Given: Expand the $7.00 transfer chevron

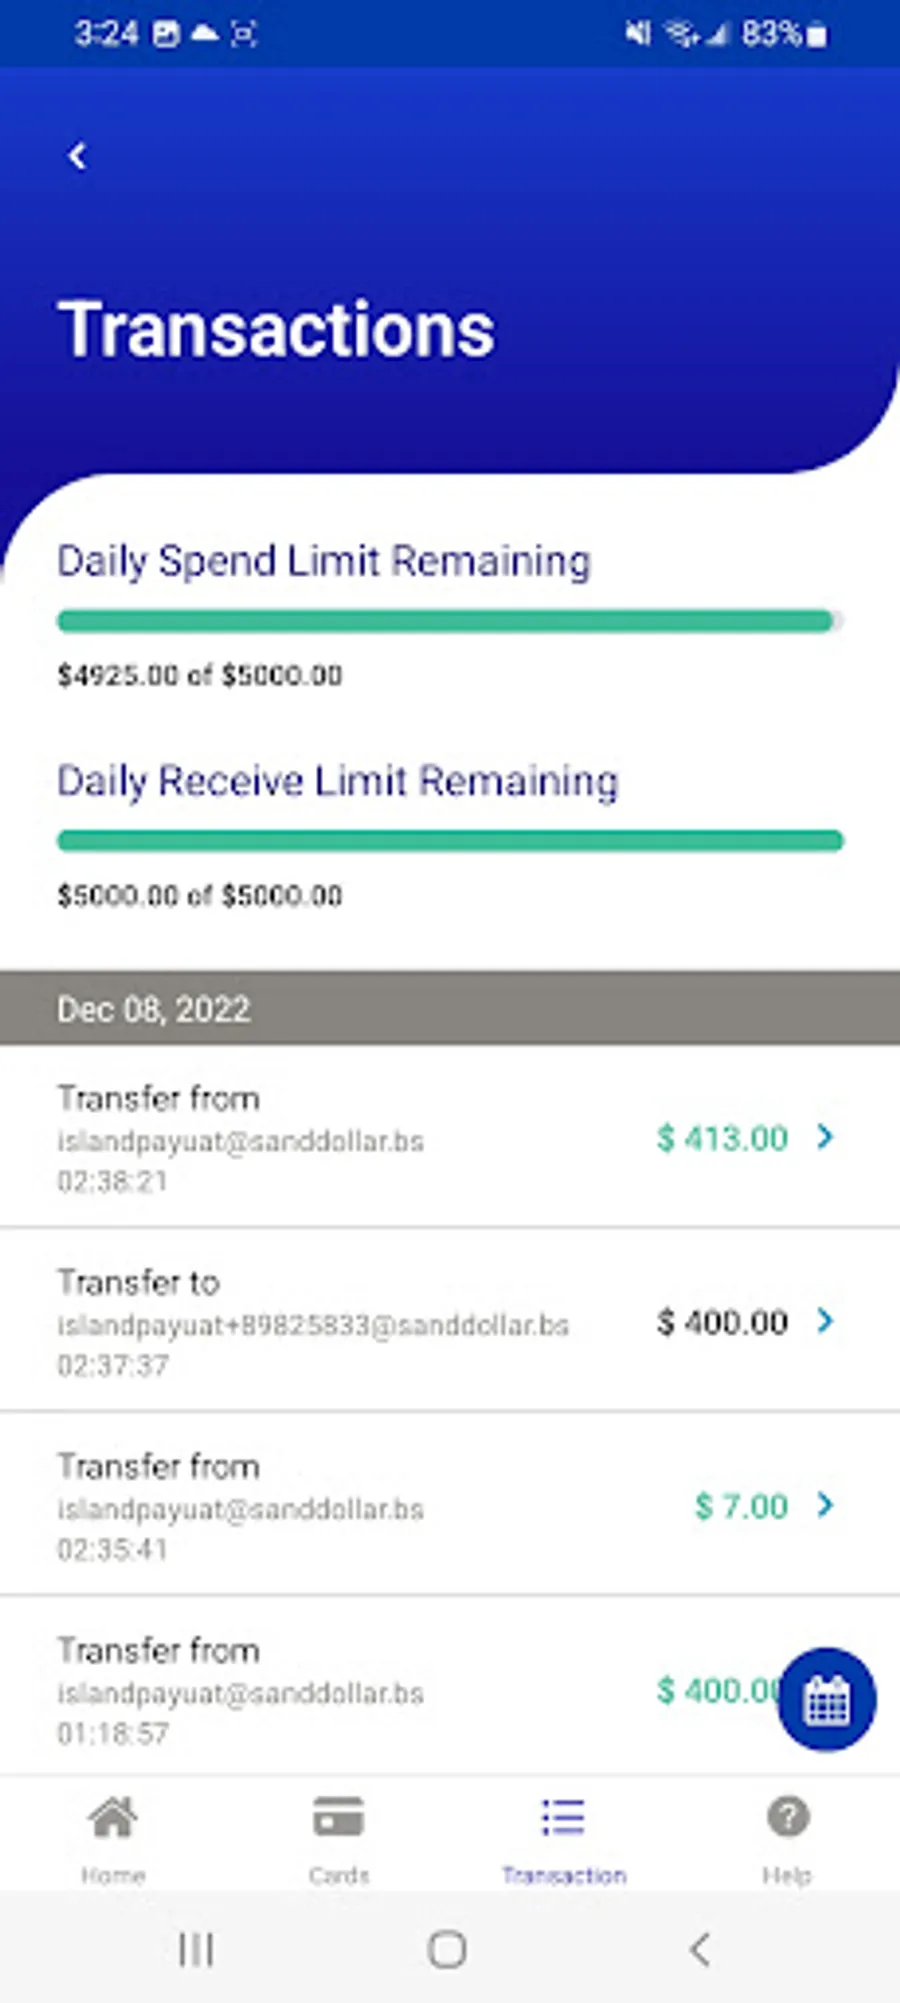Looking at the screenshot, I should pyautogui.click(x=825, y=1505).
